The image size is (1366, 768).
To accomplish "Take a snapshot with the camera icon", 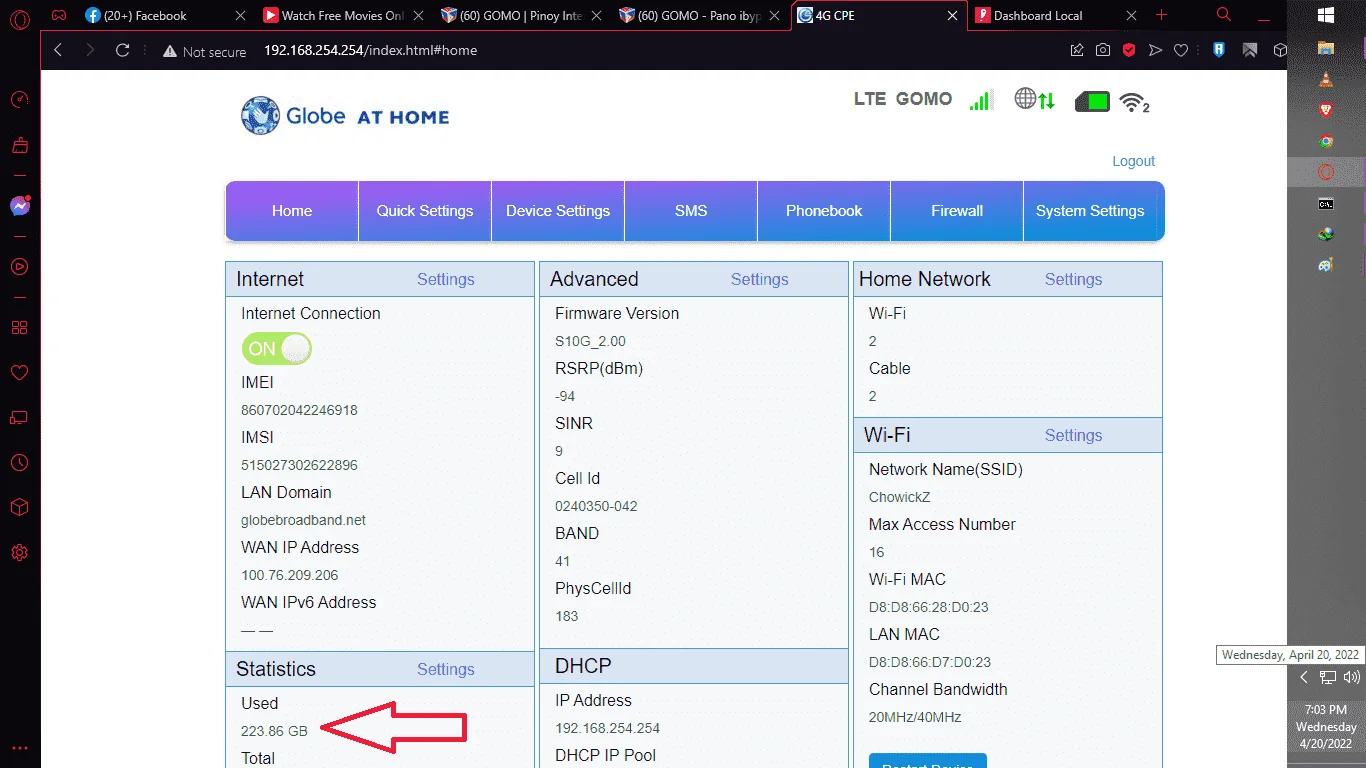I will [1103, 50].
